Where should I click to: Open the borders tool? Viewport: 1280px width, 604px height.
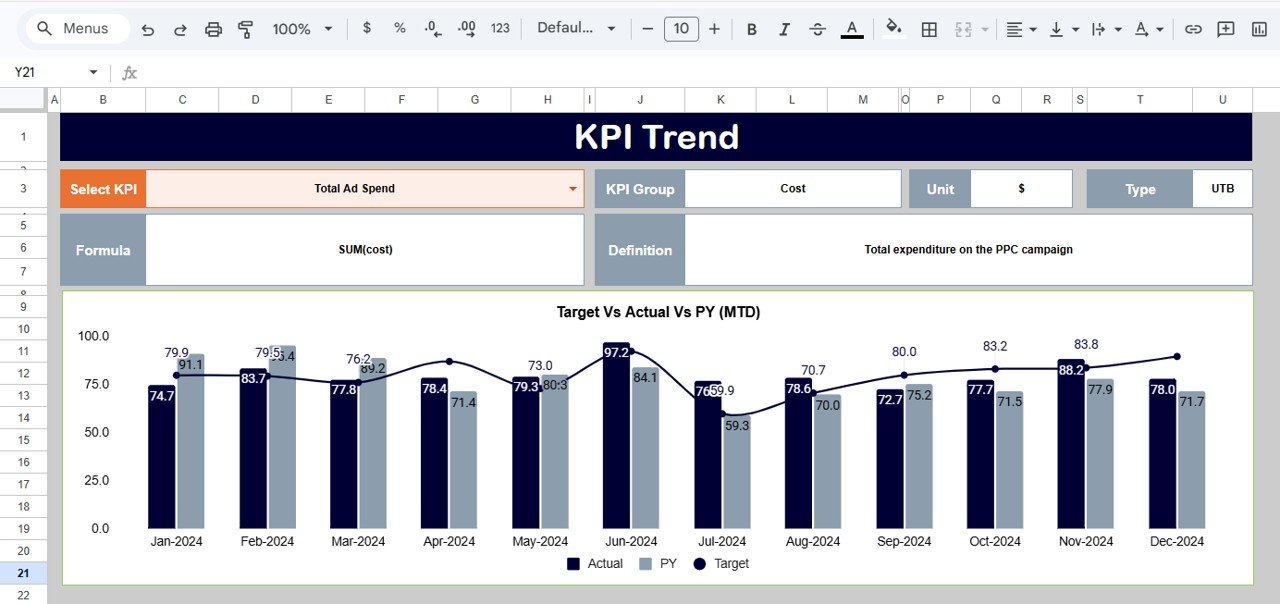928,29
